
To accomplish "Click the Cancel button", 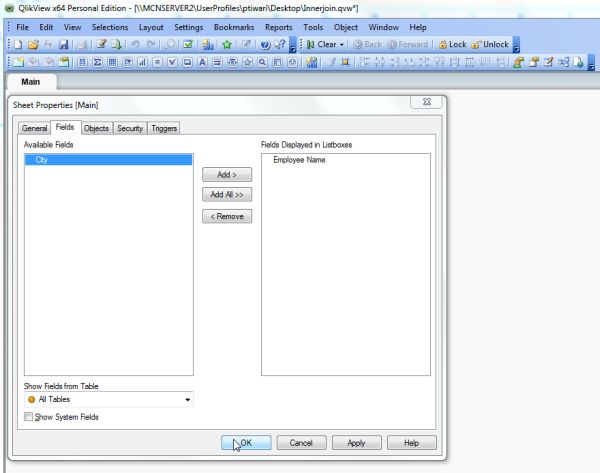I will [x=301, y=443].
